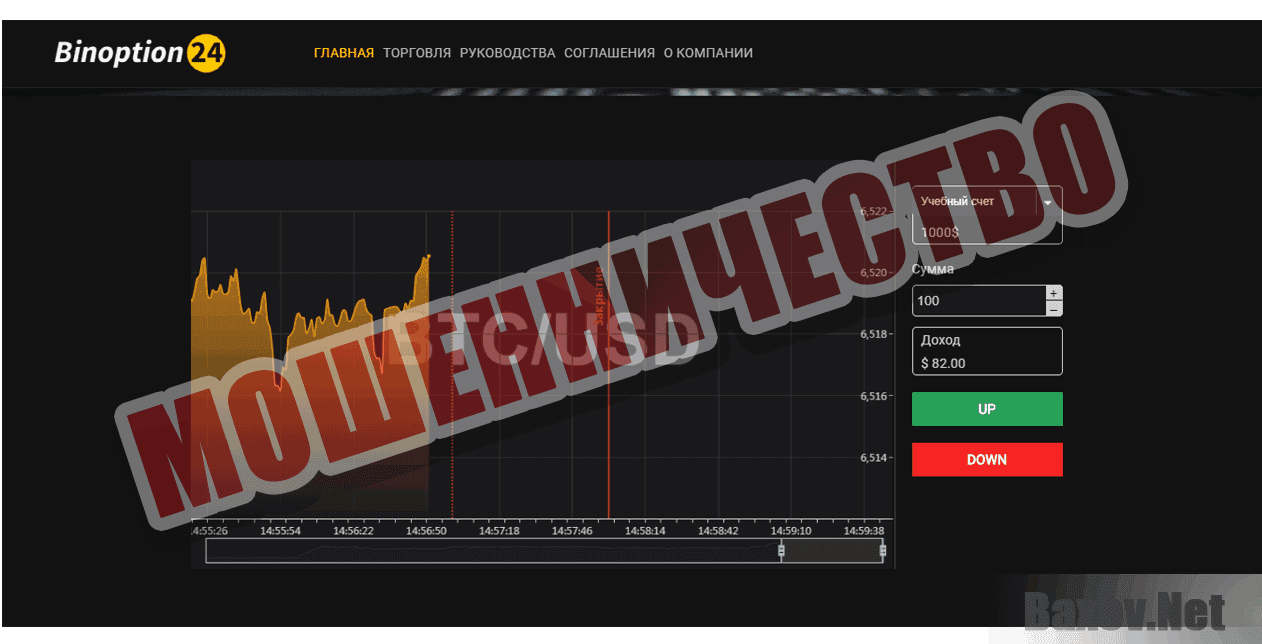The height and width of the screenshot is (644, 1262).
Task: Click the Доход $82.00 payout box
Action: click(x=987, y=351)
